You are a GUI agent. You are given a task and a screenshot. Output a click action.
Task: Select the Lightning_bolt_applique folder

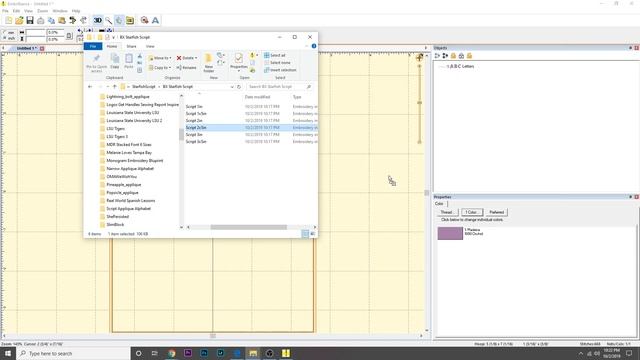[128, 97]
